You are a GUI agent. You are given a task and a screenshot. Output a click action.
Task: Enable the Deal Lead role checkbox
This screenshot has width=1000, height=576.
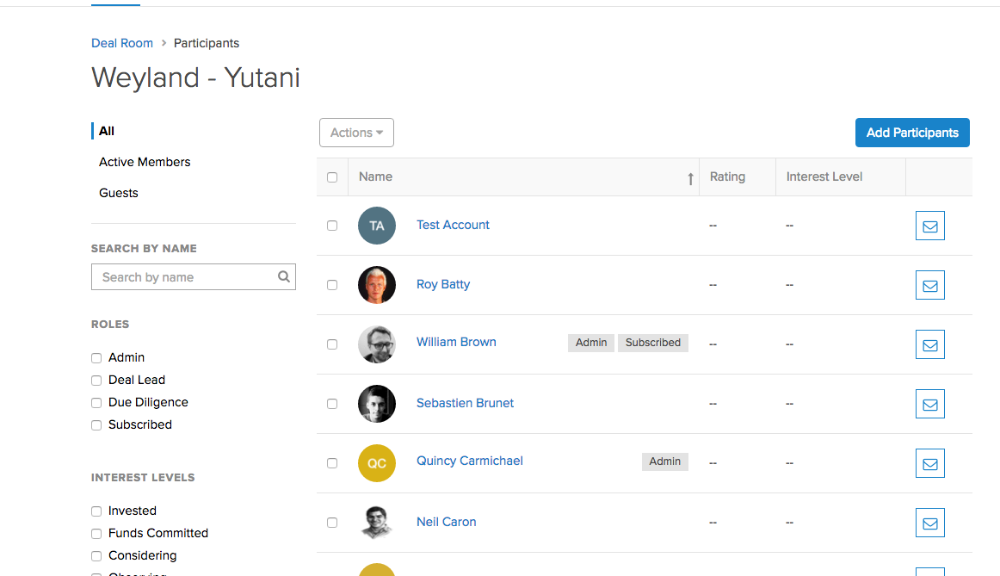pos(96,380)
